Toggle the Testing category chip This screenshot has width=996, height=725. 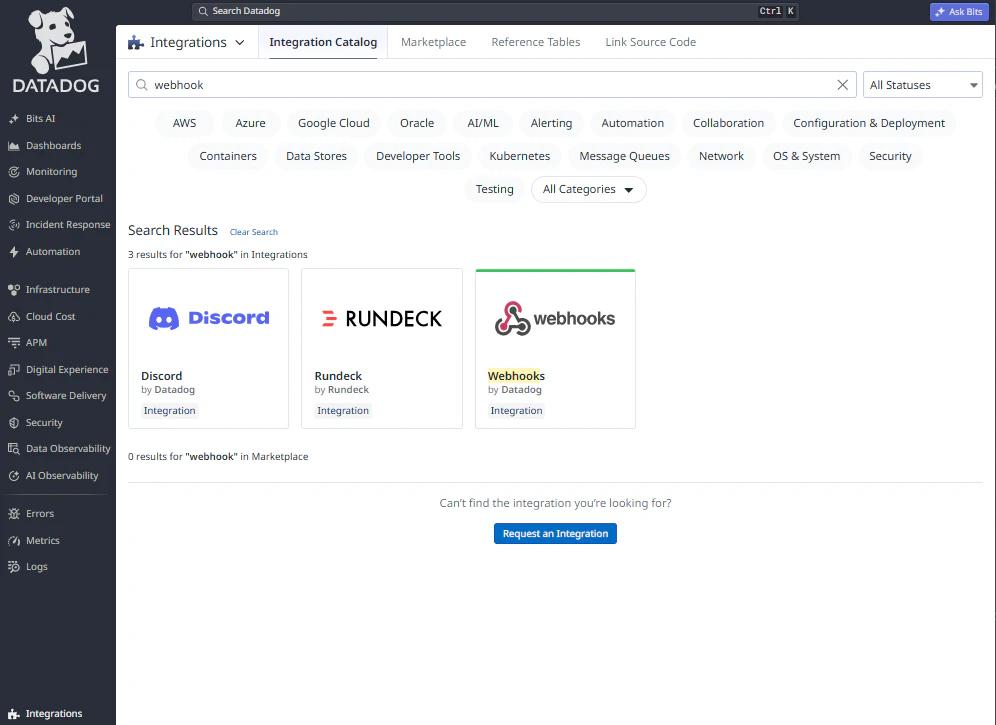(494, 189)
